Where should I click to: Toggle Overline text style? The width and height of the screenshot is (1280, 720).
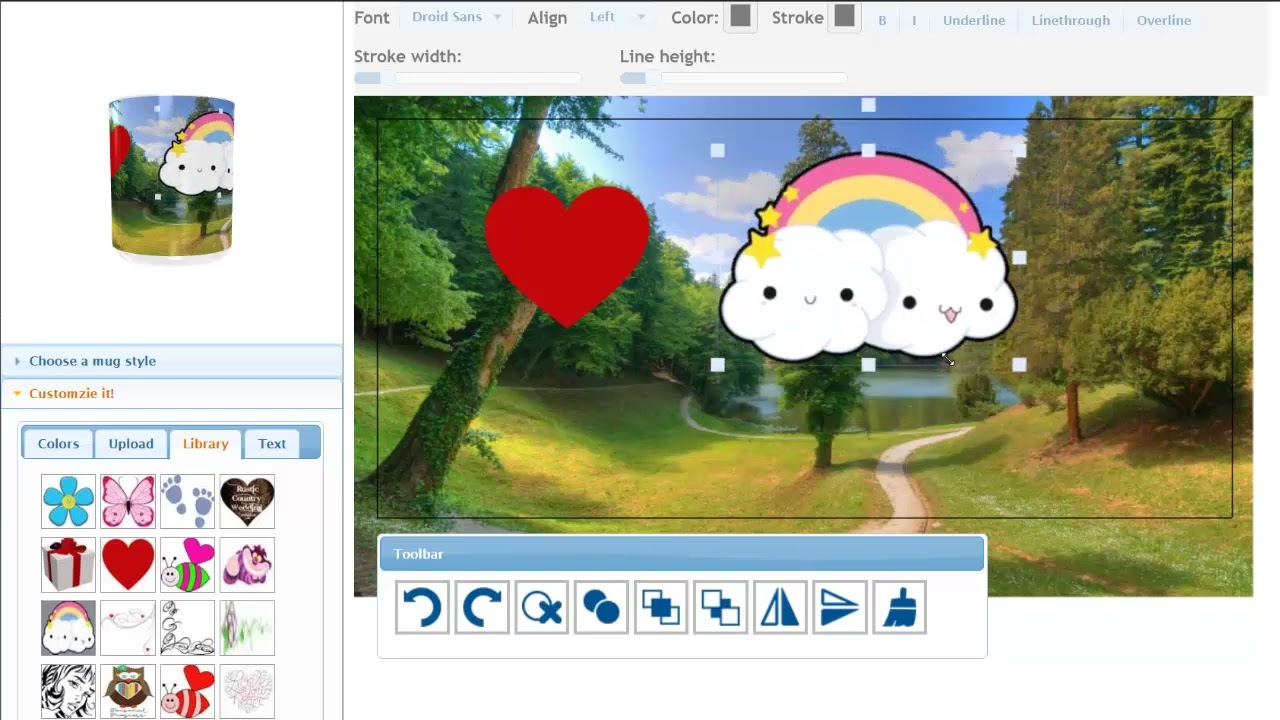point(1164,20)
